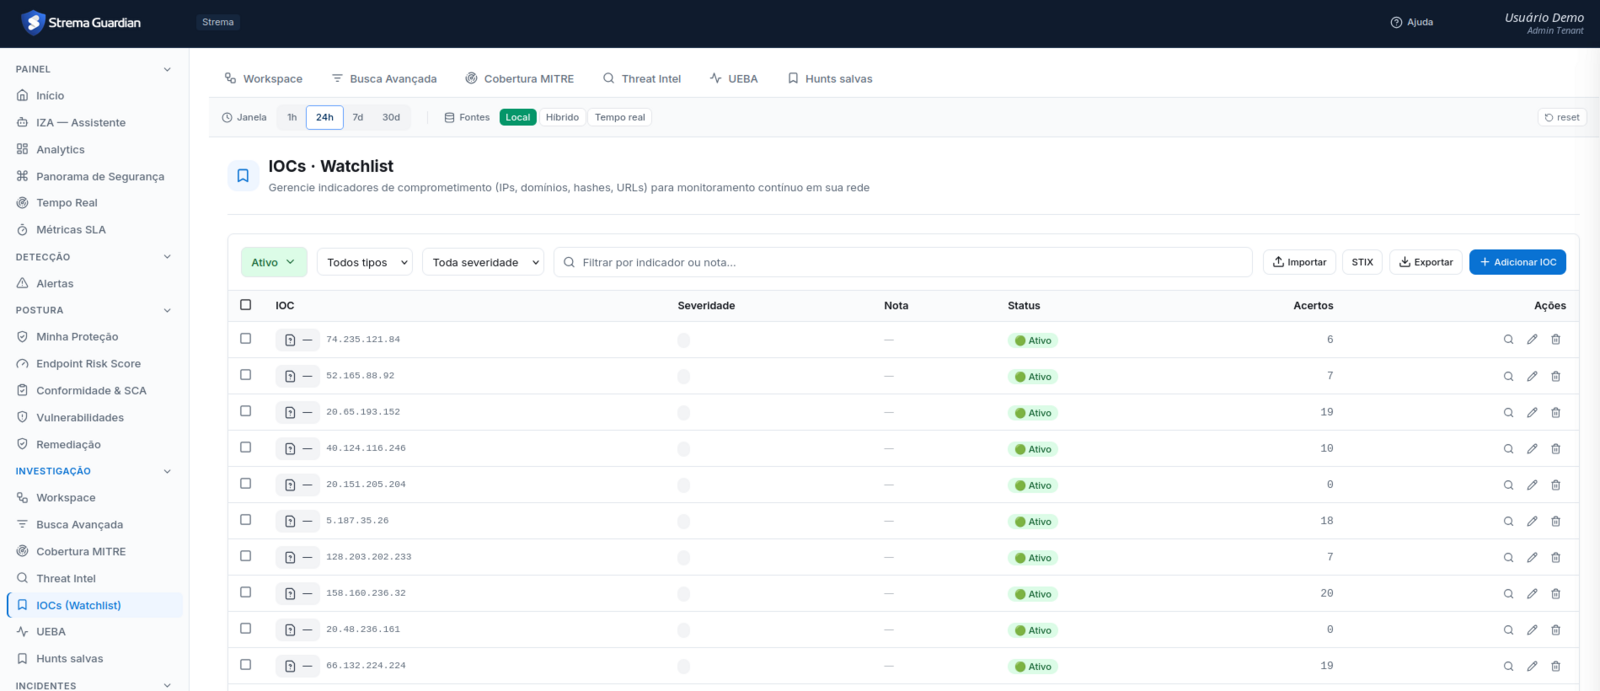Delete IOC 74.235.121.84 from watchlist
Viewport: 1600px width, 691px height.
click(x=1556, y=340)
